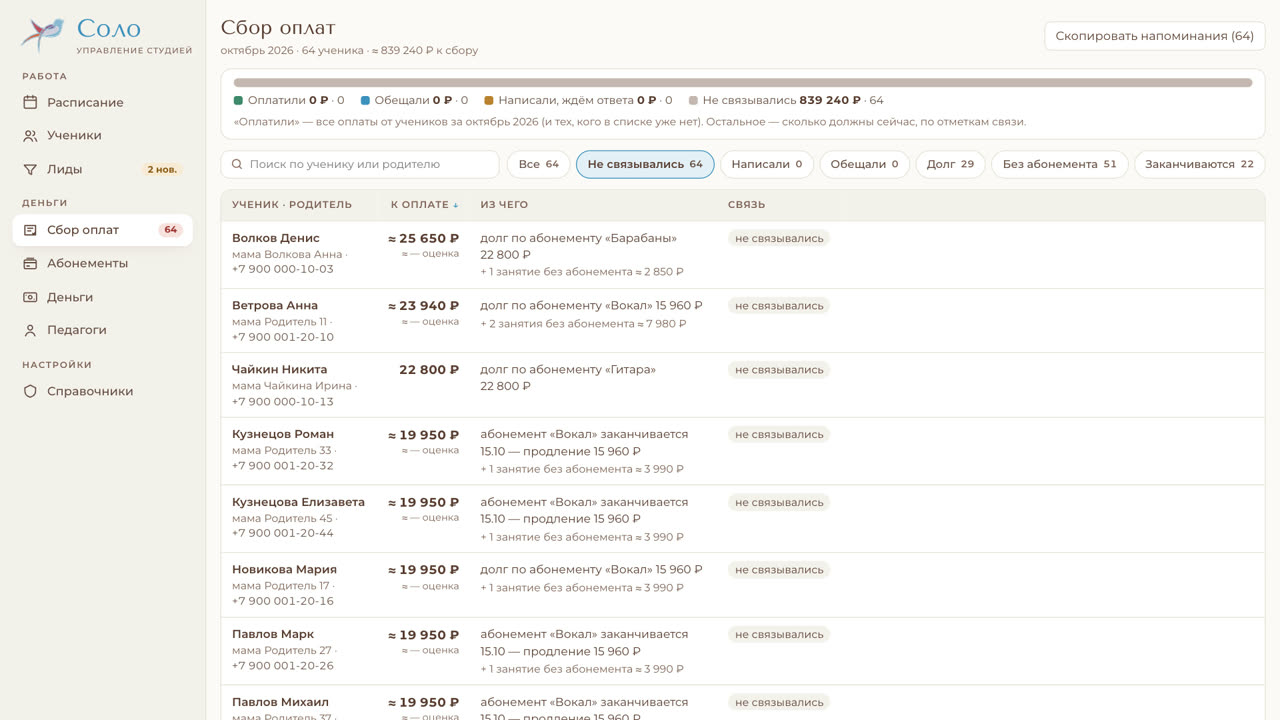Screen dimensions: 1280x720
Task: Focus the student or parent search field
Action: click(x=360, y=164)
